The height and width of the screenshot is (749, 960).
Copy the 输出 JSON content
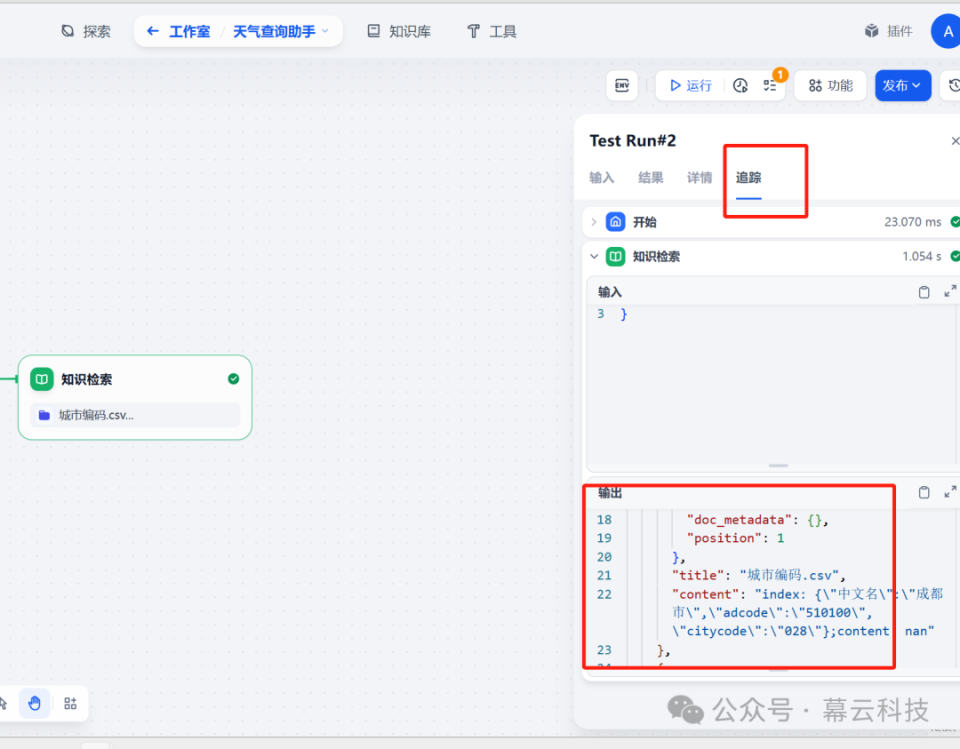(924, 492)
